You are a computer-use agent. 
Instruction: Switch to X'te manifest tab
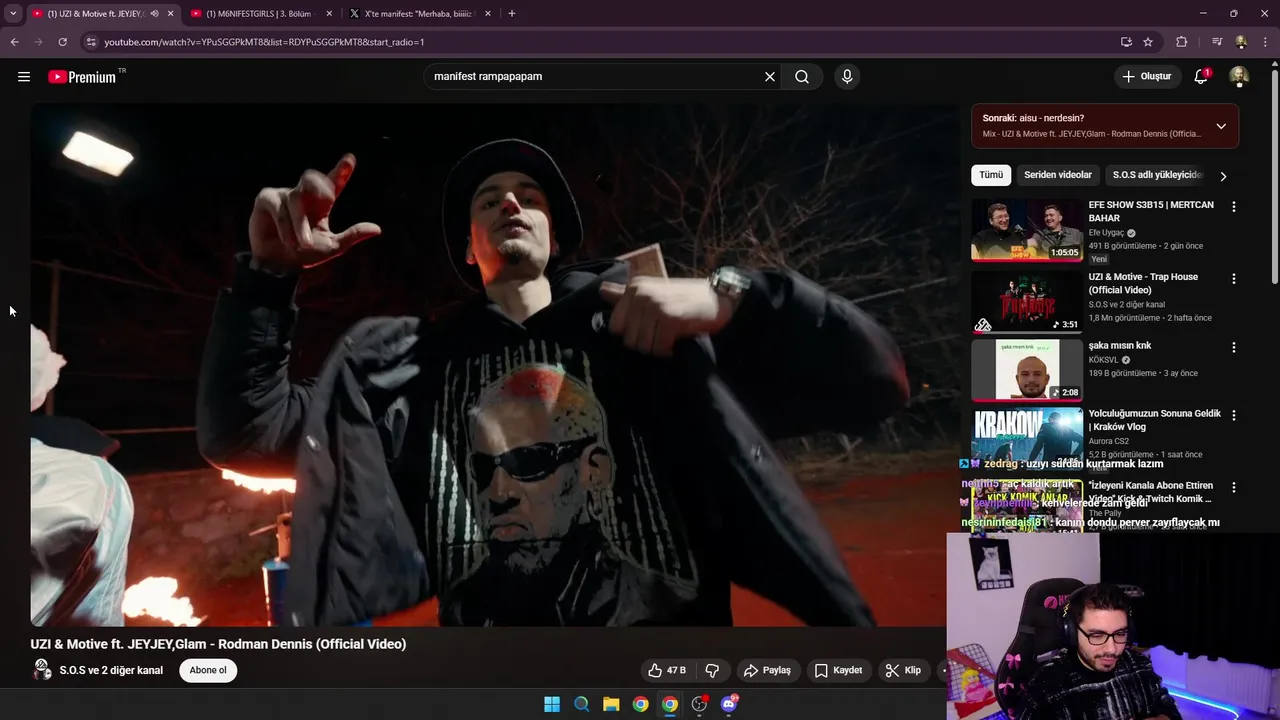(418, 14)
